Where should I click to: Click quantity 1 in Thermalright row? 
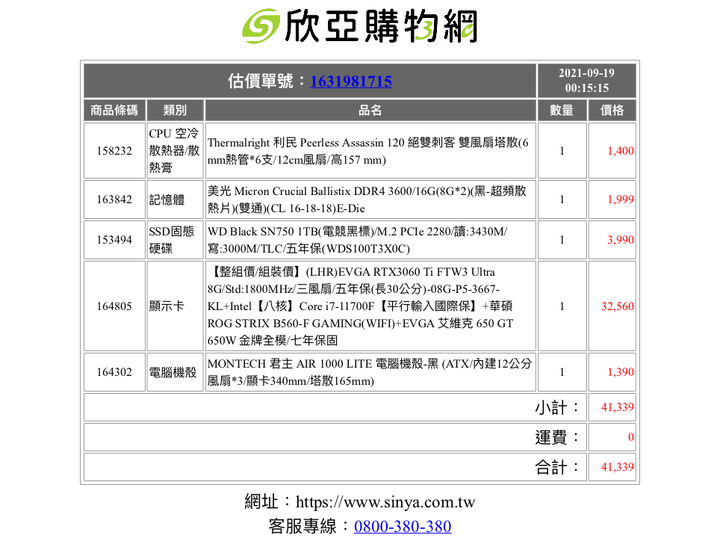click(562, 151)
